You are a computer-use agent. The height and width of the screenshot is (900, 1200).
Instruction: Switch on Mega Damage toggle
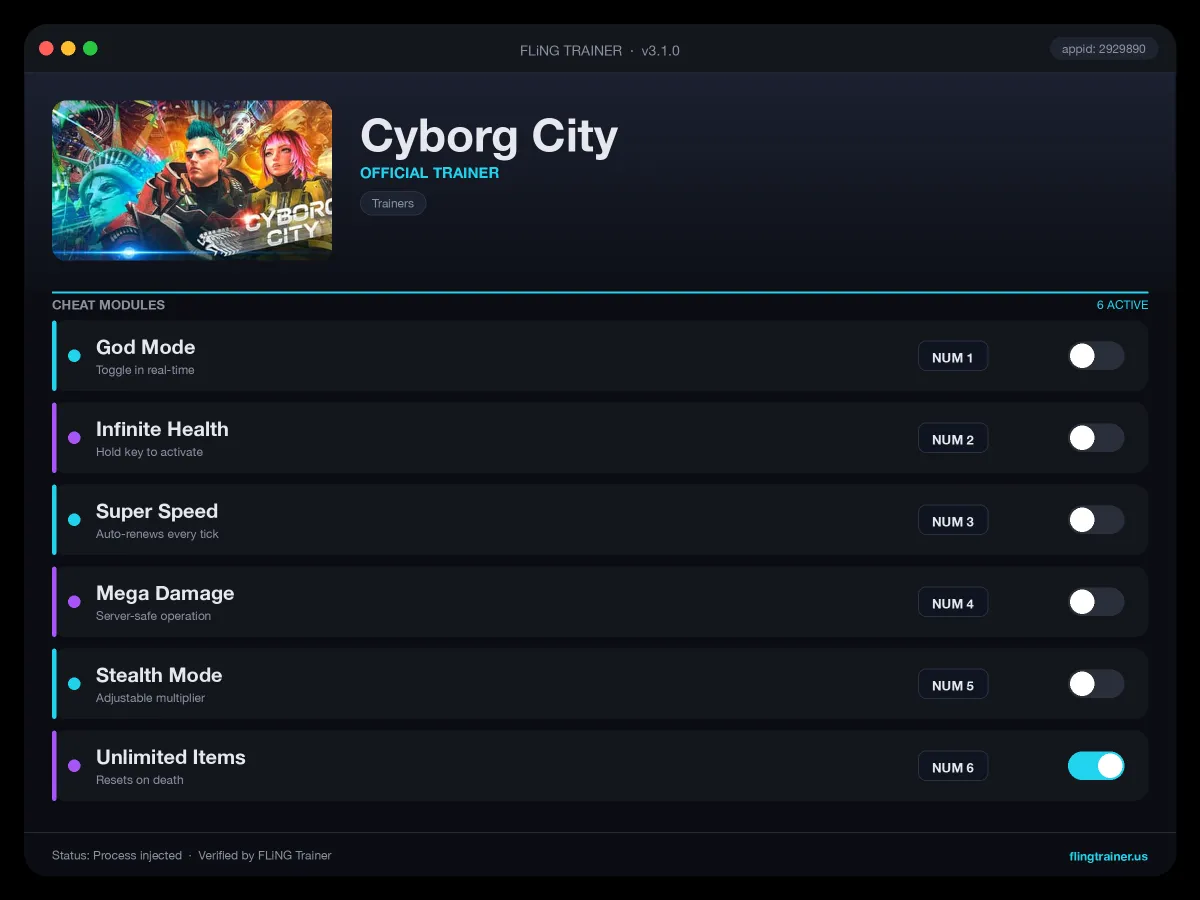click(x=1096, y=602)
